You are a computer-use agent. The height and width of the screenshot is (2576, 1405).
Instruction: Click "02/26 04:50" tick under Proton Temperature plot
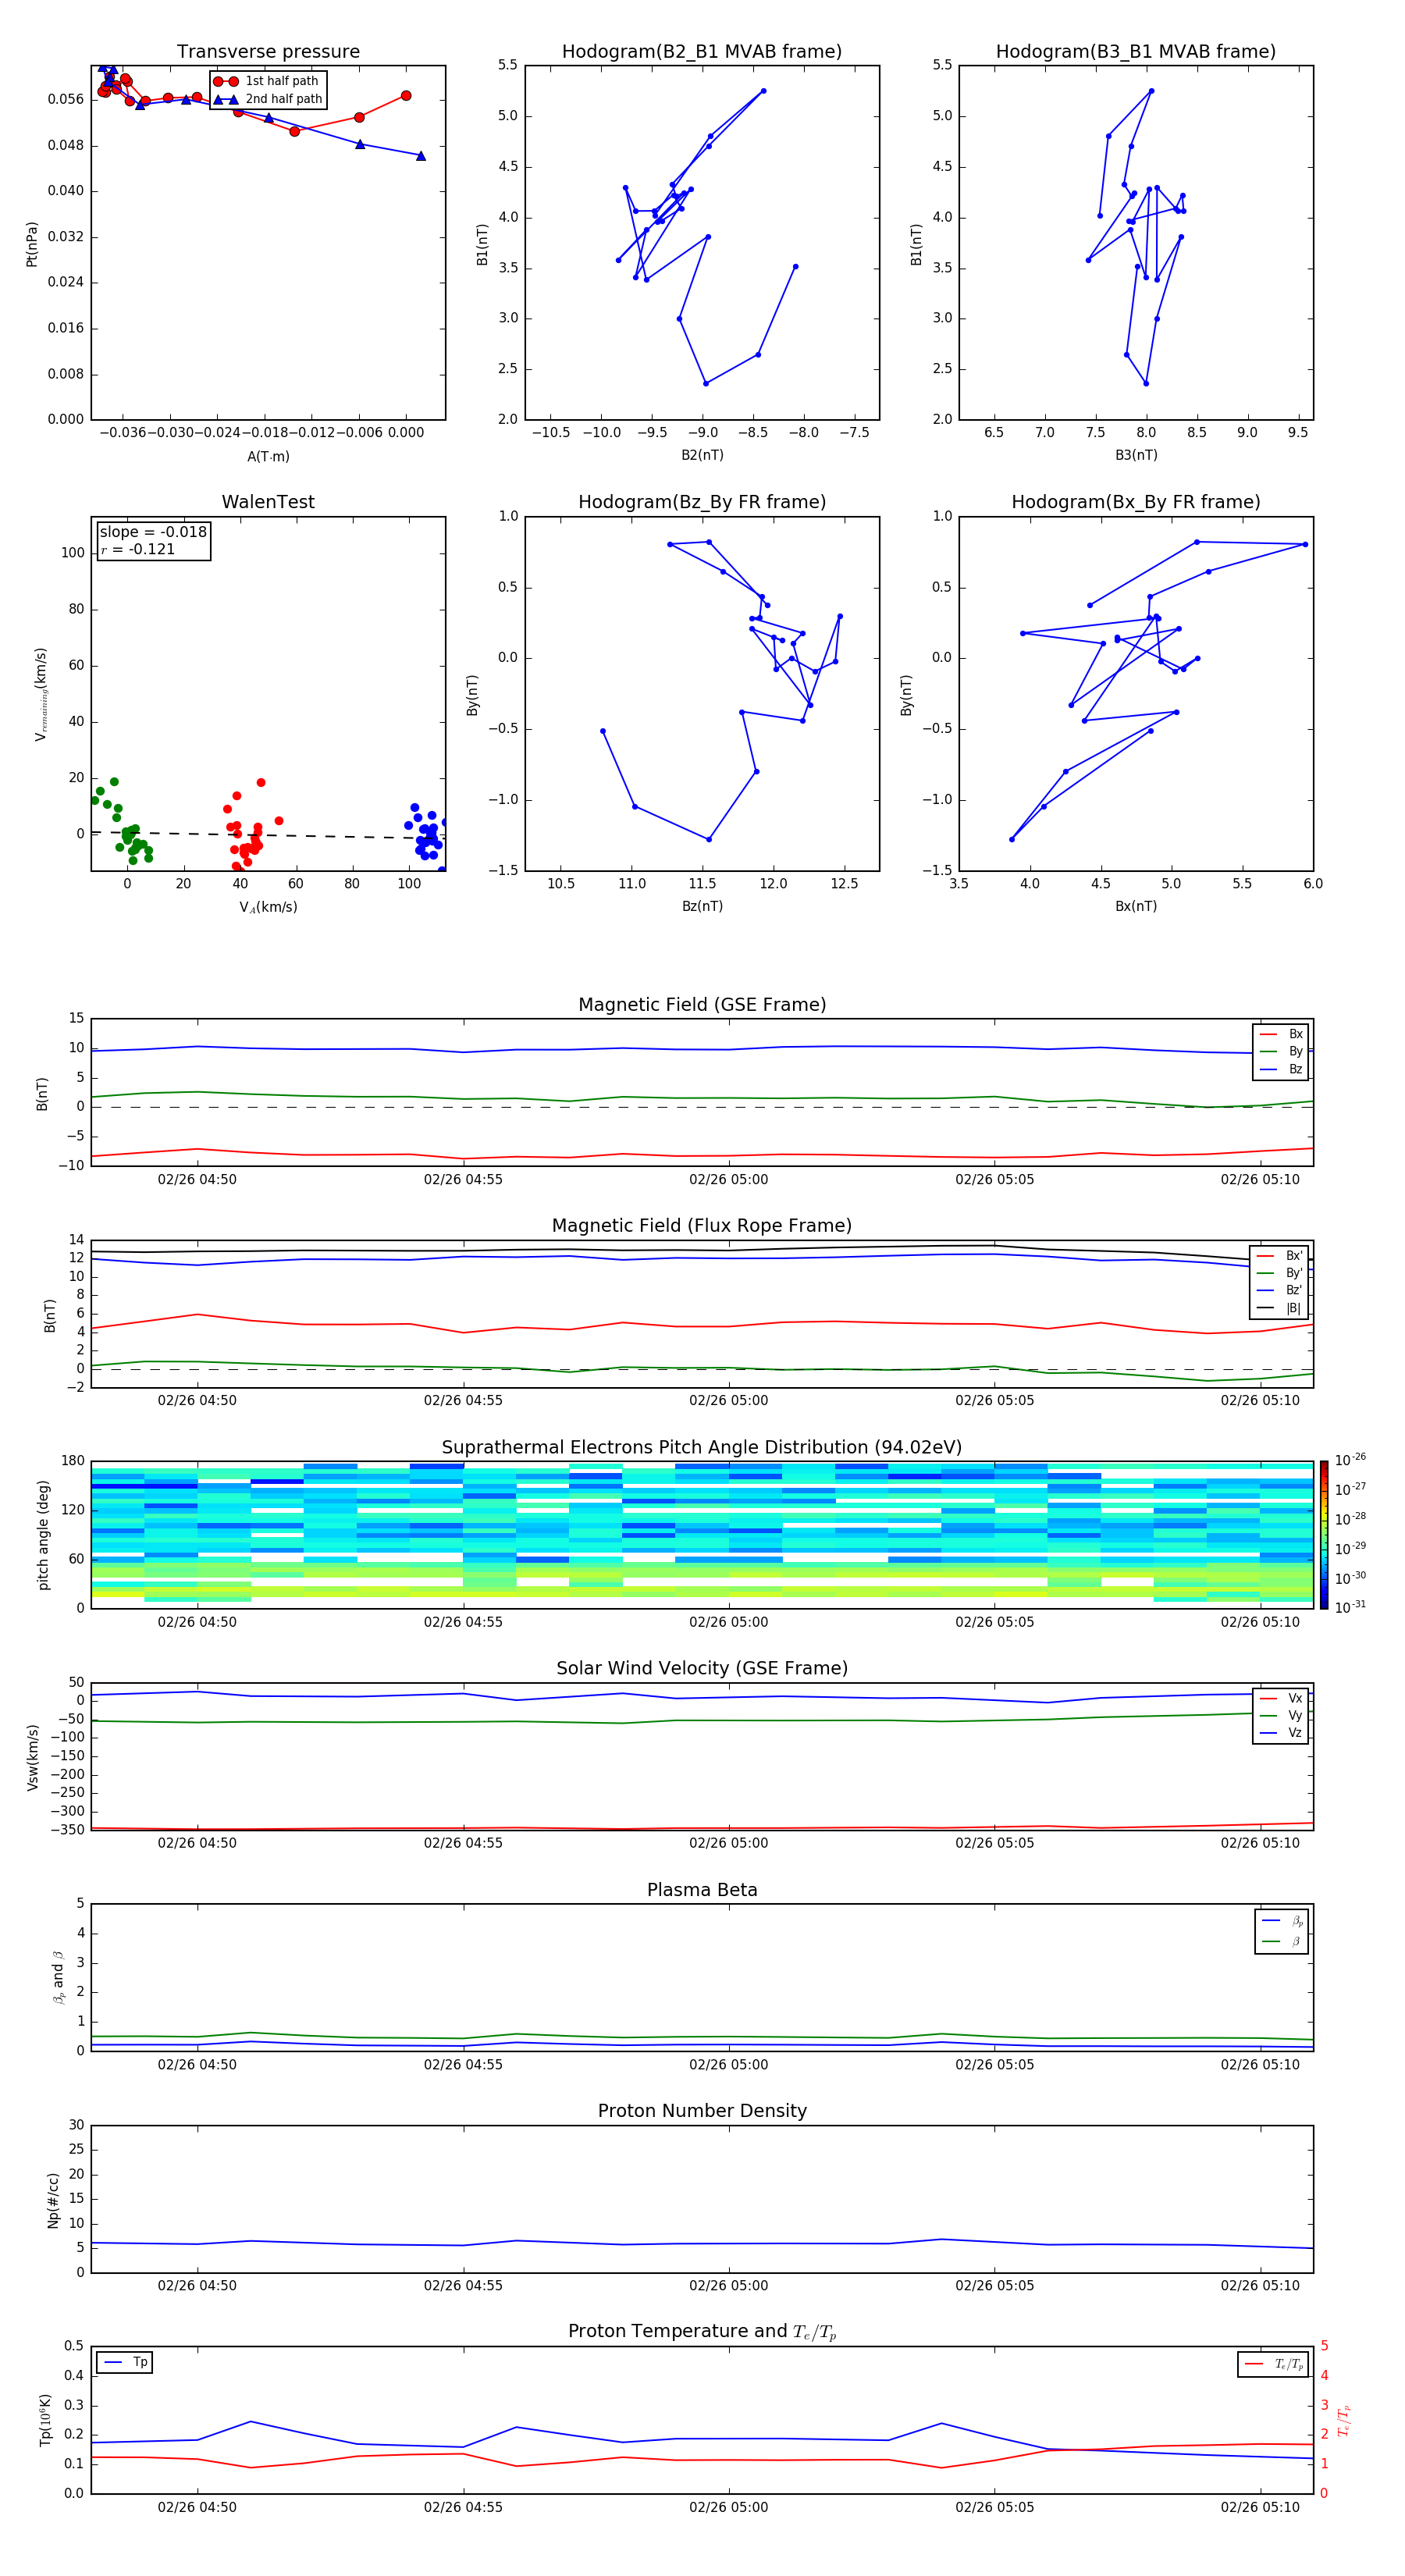197,2507
